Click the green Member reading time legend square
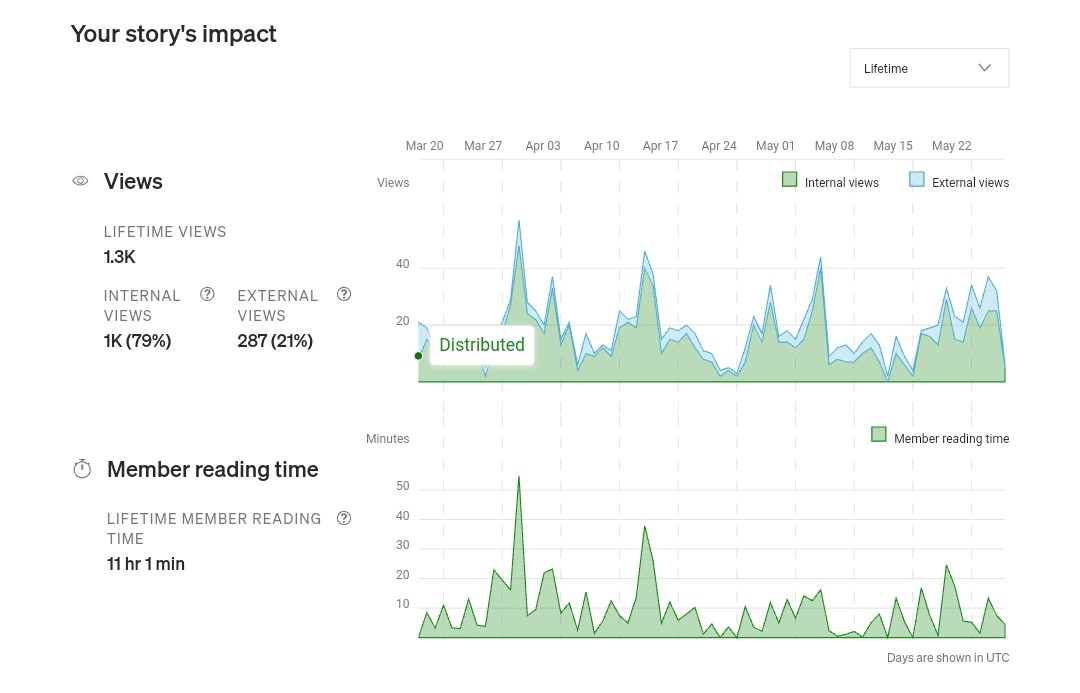 pyautogui.click(x=879, y=435)
